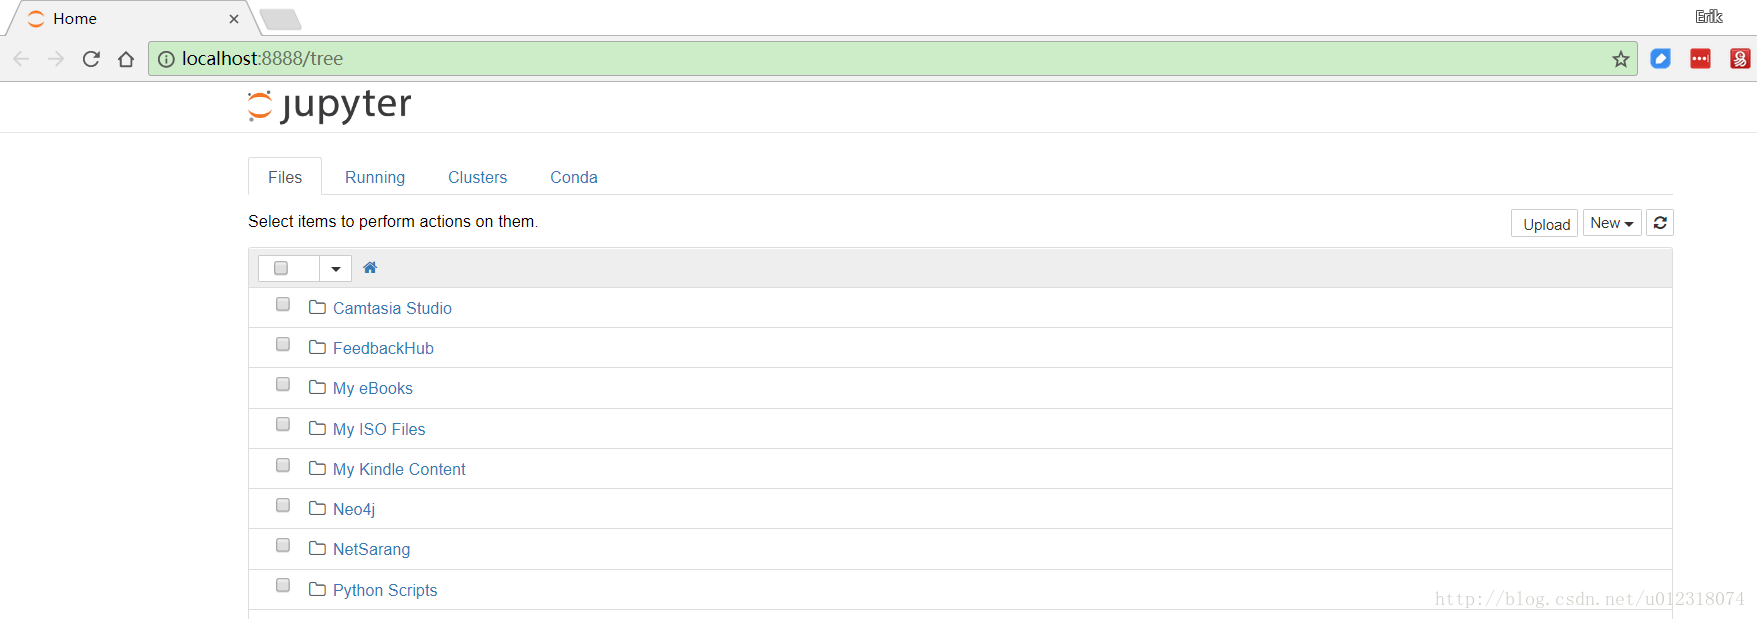Select the My eBooks folder checkbox
The height and width of the screenshot is (619, 1757).
click(283, 385)
